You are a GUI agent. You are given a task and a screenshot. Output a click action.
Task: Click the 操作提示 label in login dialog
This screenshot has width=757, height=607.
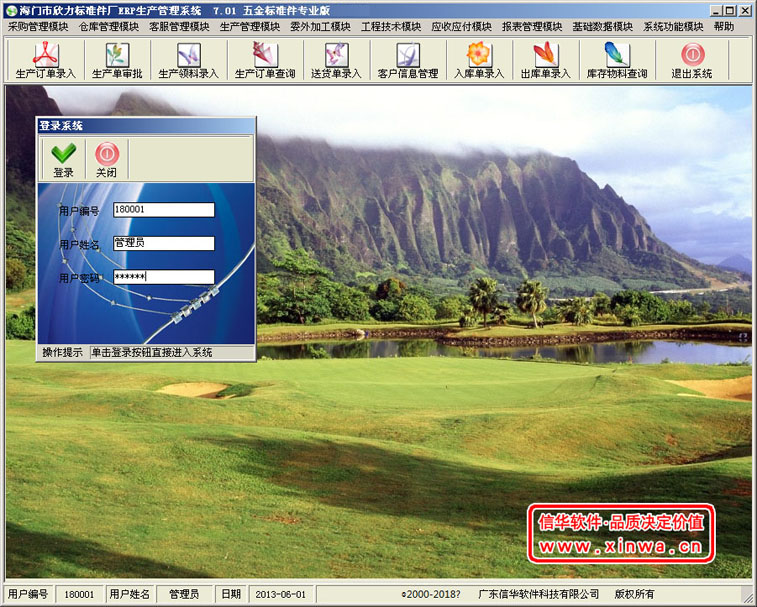click(x=63, y=353)
